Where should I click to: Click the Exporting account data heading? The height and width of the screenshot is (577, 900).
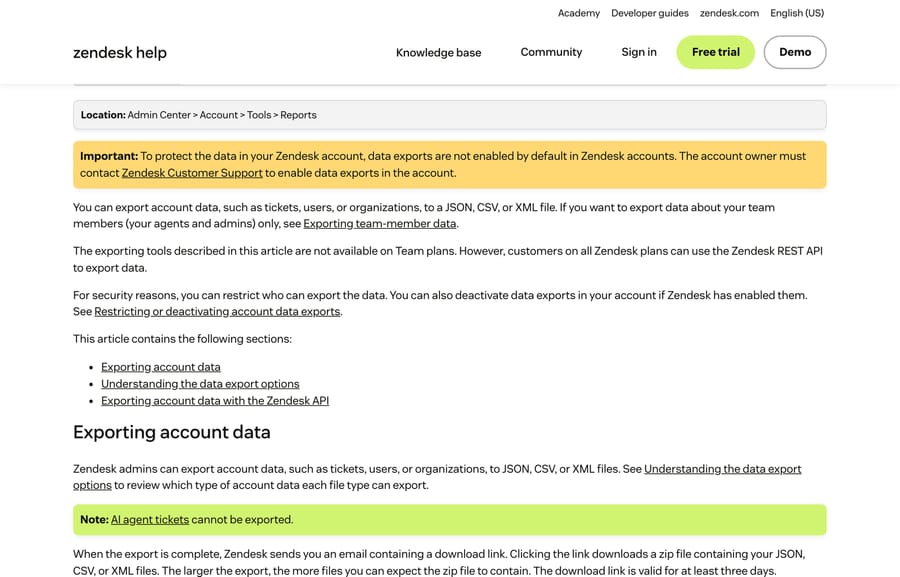(x=172, y=432)
